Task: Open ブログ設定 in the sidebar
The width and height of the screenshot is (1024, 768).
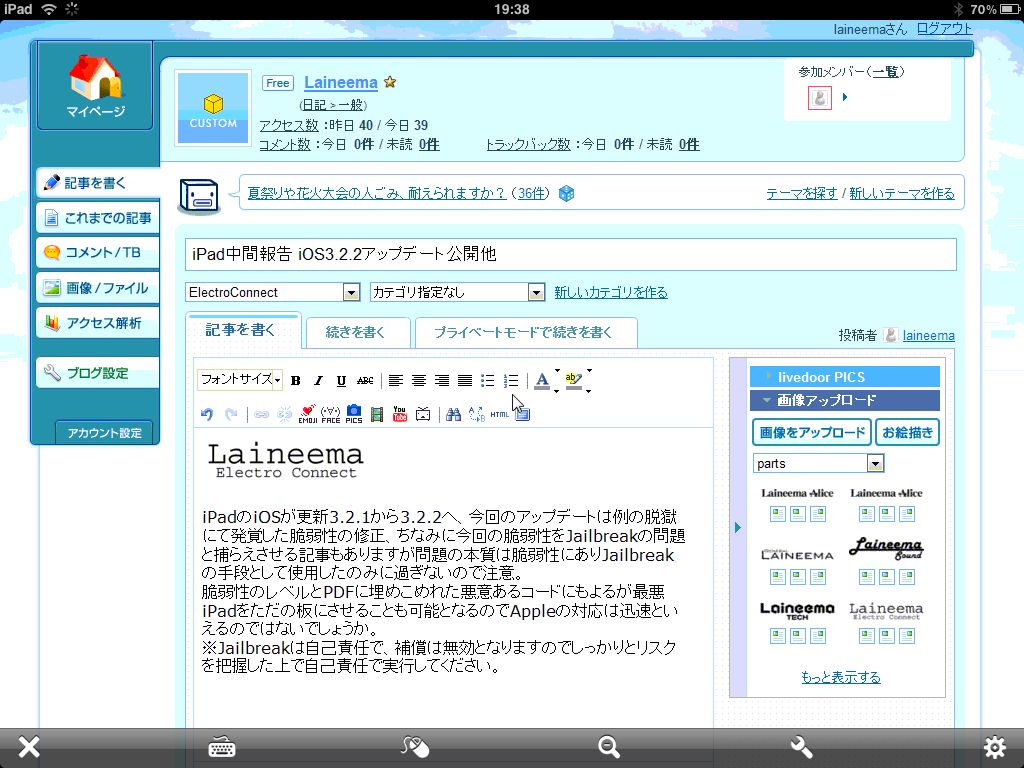Action: pos(98,373)
